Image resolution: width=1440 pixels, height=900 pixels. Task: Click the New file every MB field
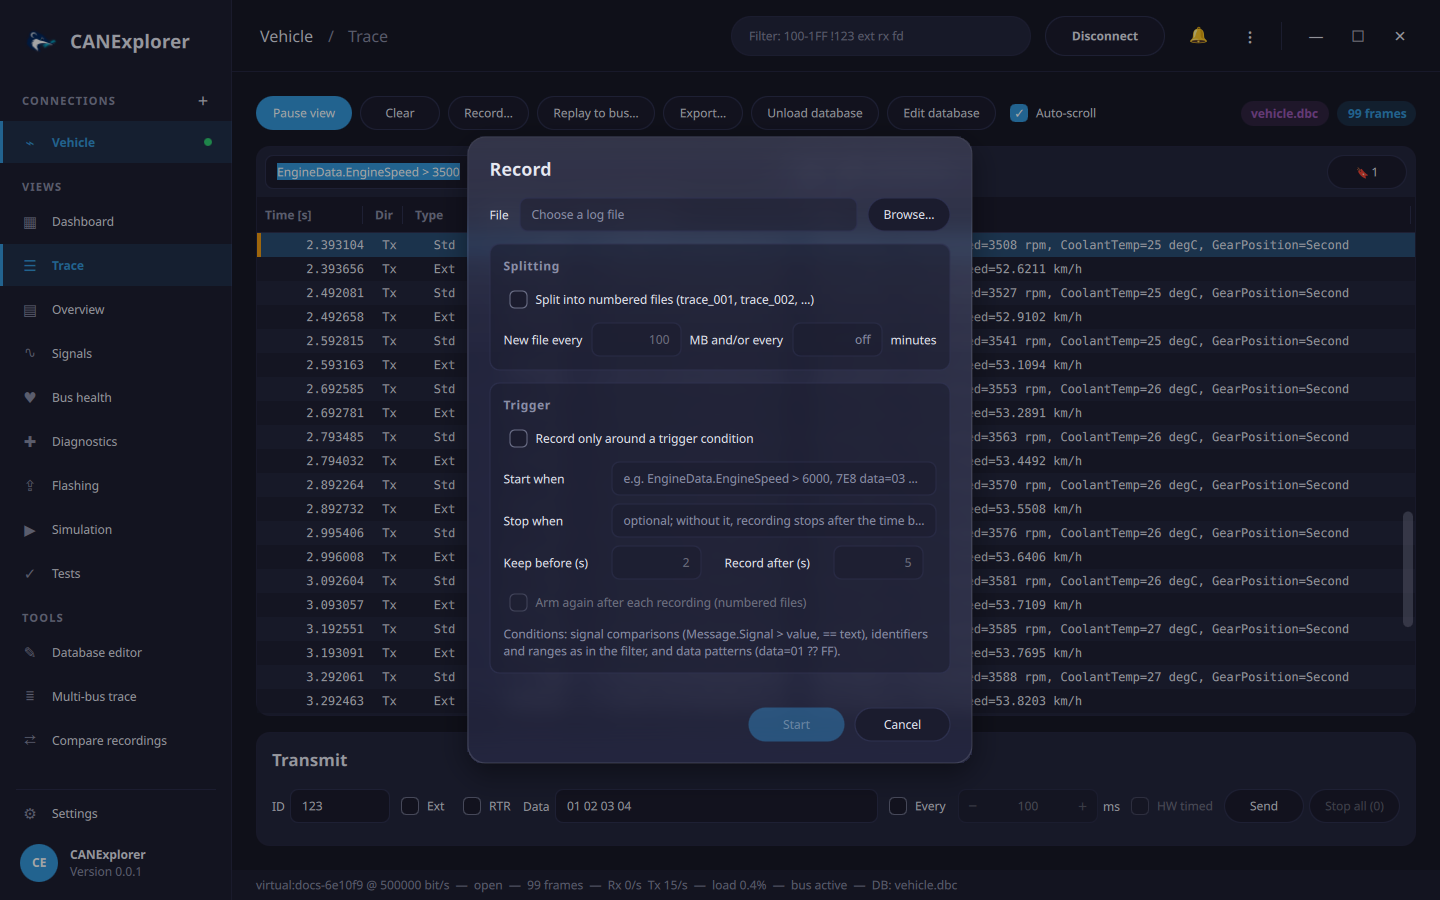[x=636, y=340]
